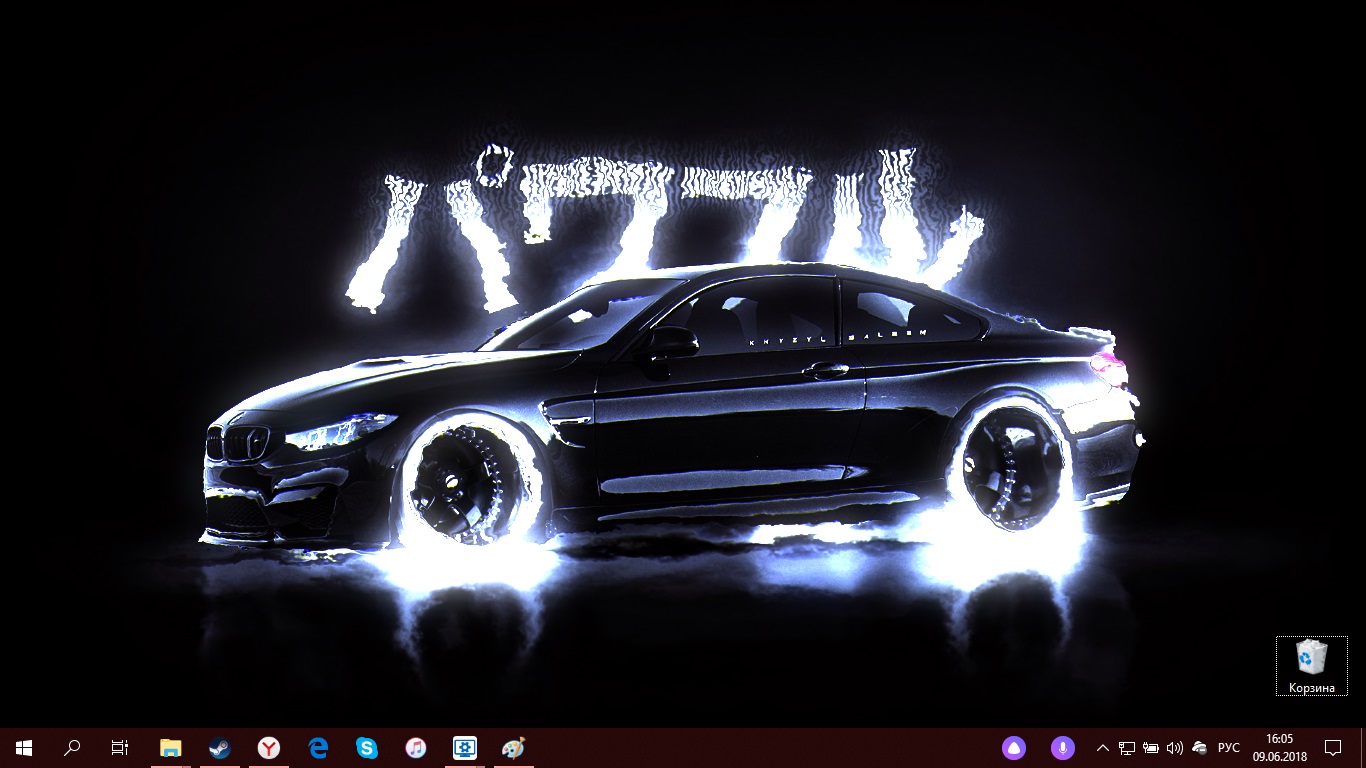Open the clock showing 16:05

[1279, 747]
